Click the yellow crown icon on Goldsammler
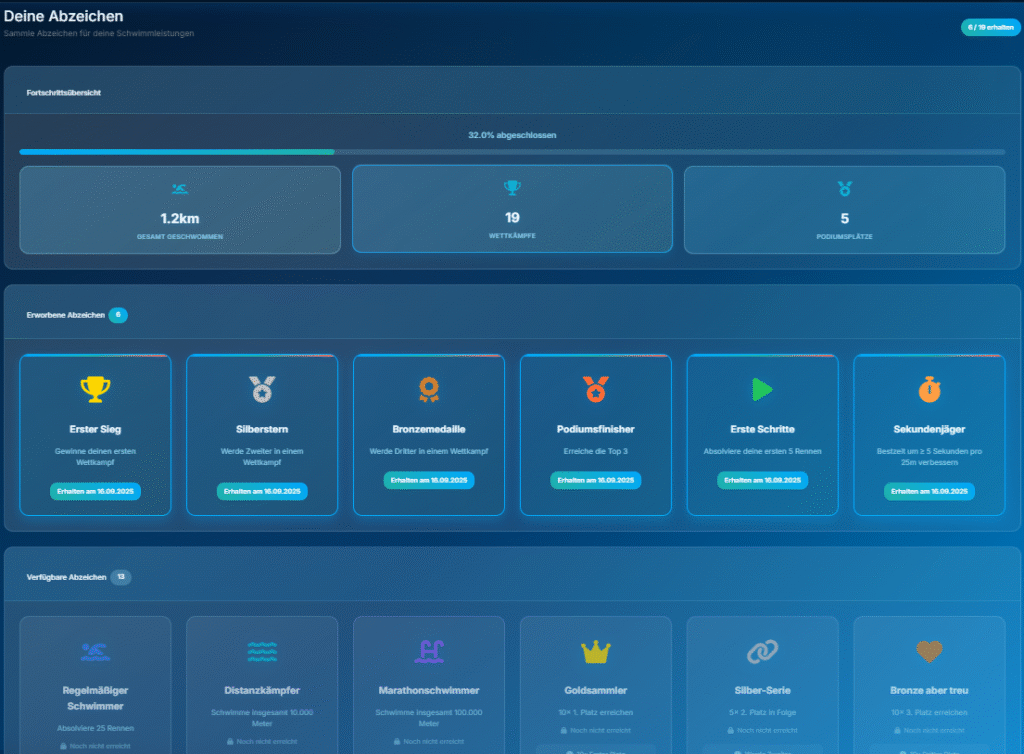The height and width of the screenshot is (754, 1024). tap(596, 652)
